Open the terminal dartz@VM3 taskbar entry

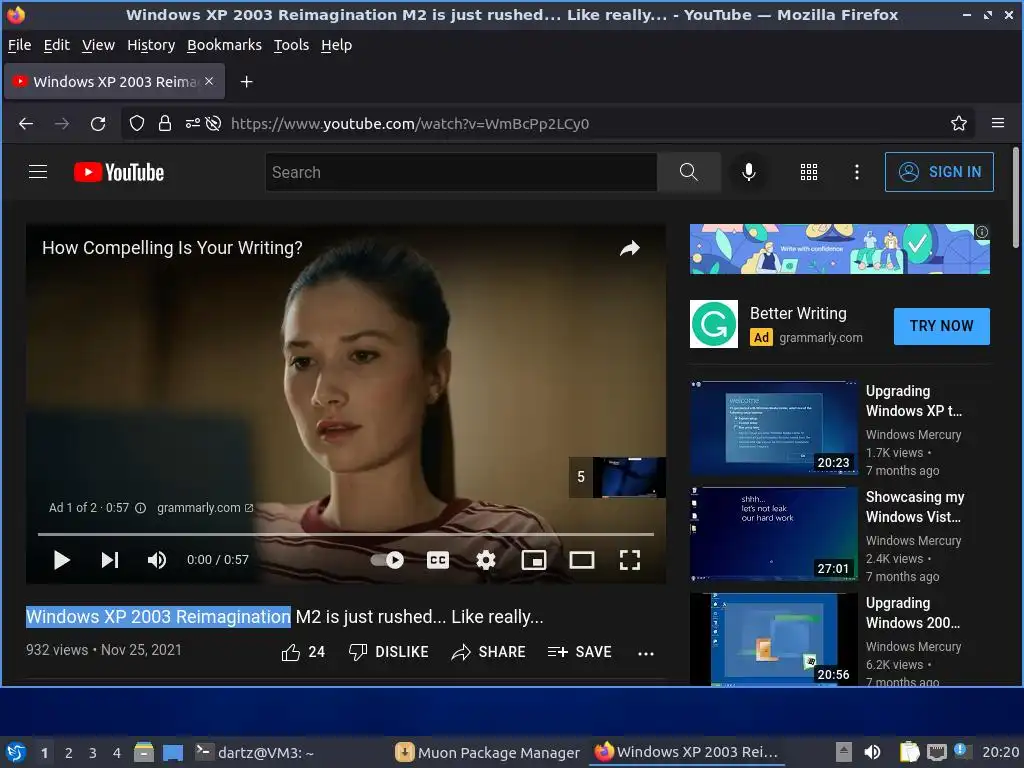pyautogui.click(x=255, y=752)
